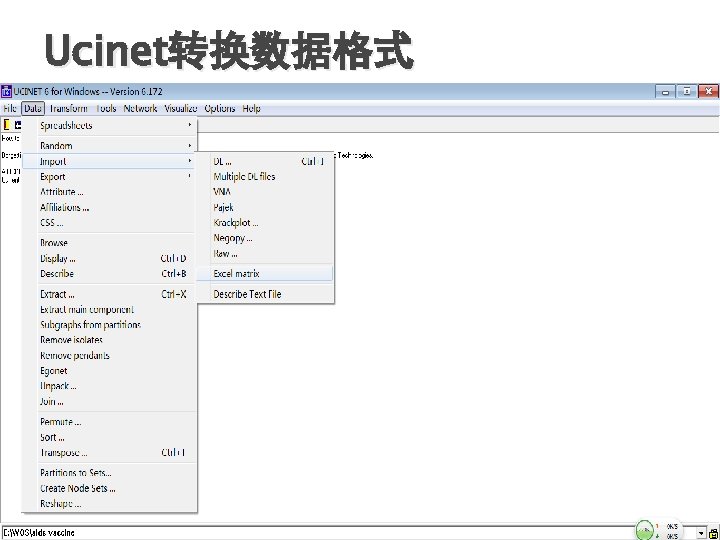The height and width of the screenshot is (540, 720).
Task: Open the Import submenu
Action: [x=109, y=161]
